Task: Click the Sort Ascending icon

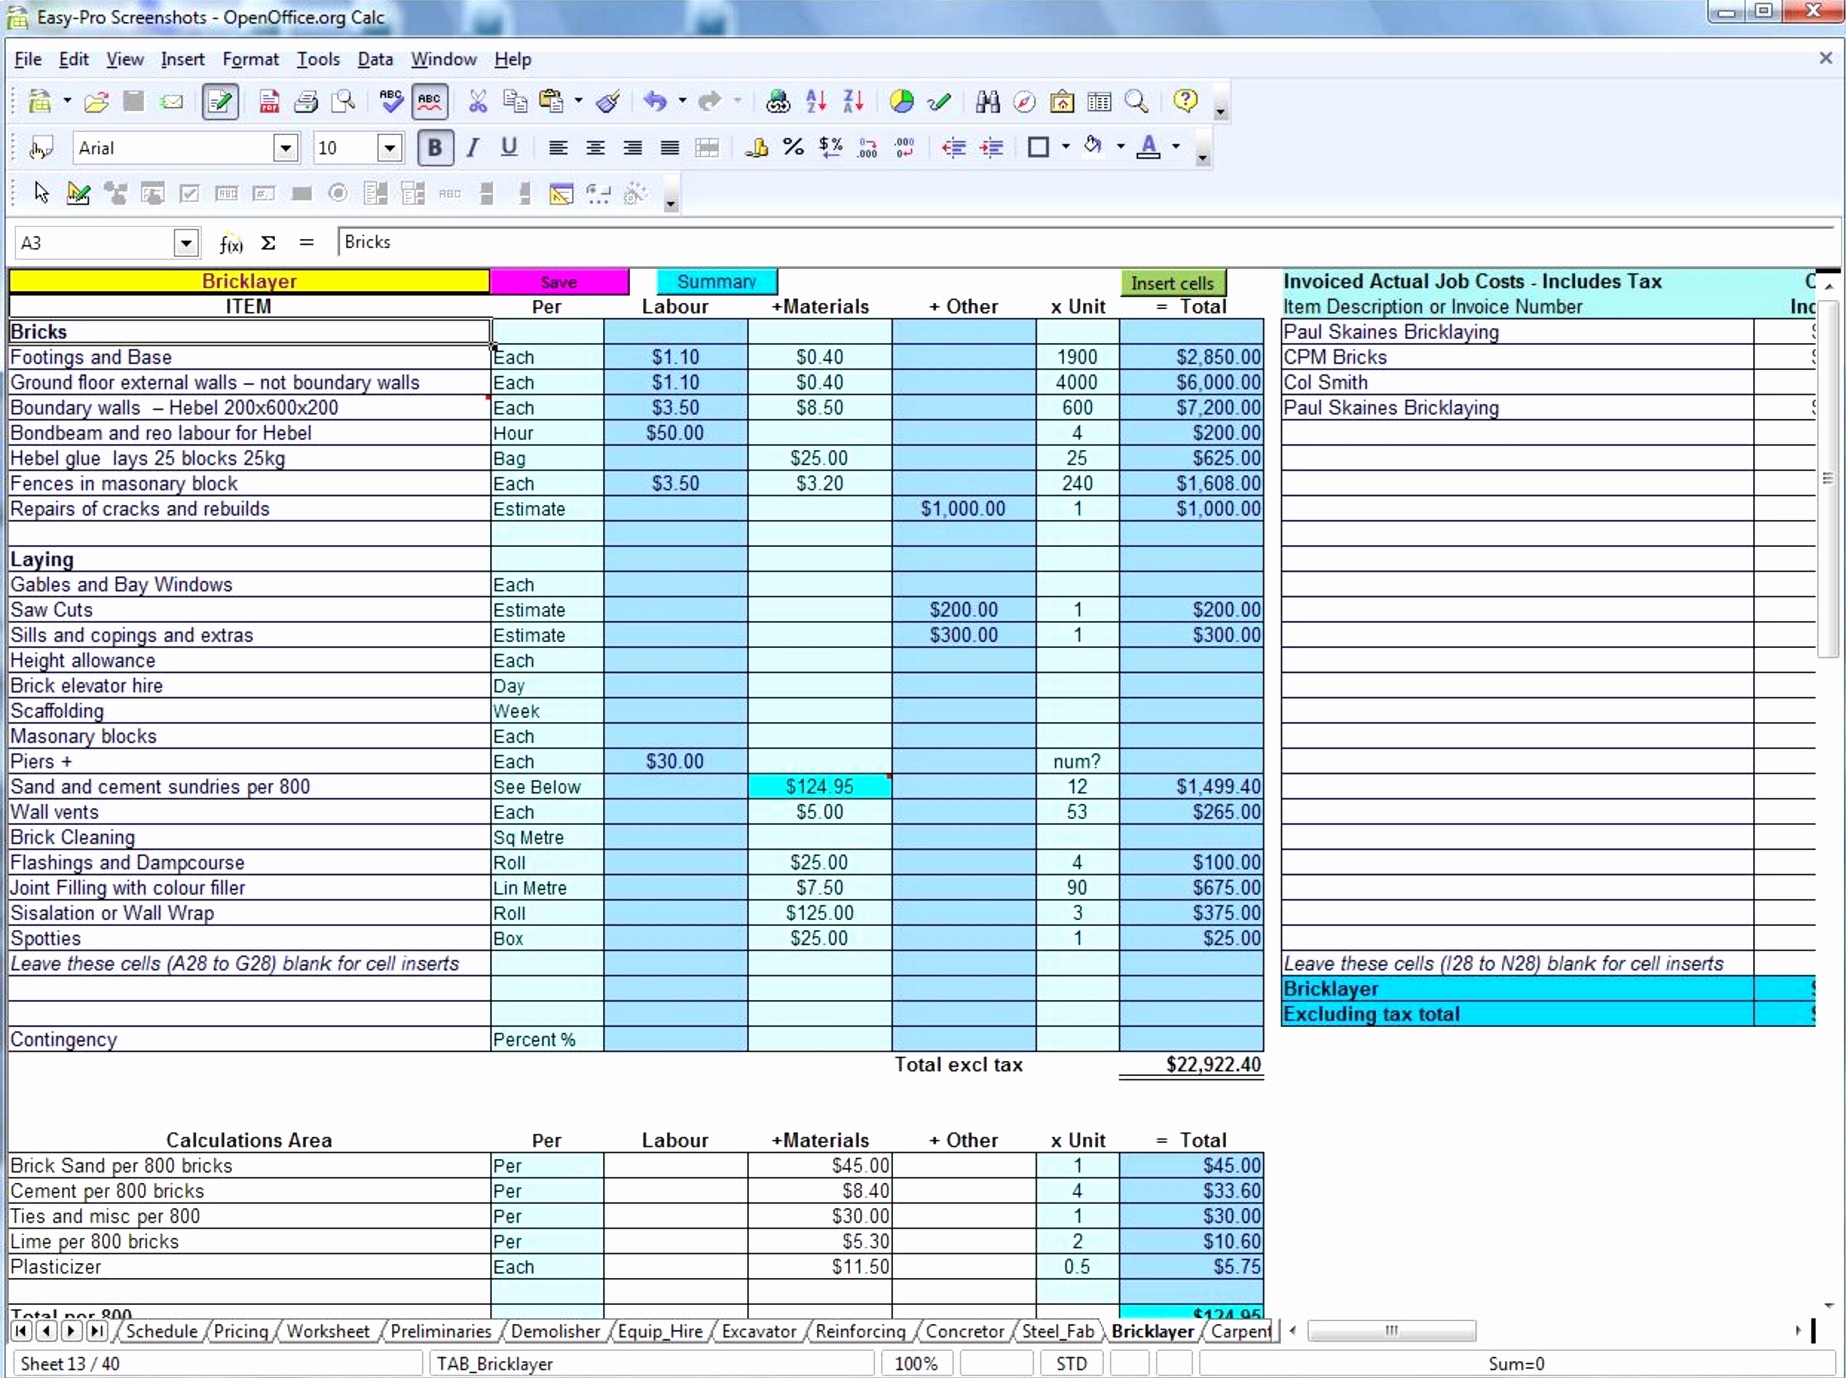Action: 815,101
